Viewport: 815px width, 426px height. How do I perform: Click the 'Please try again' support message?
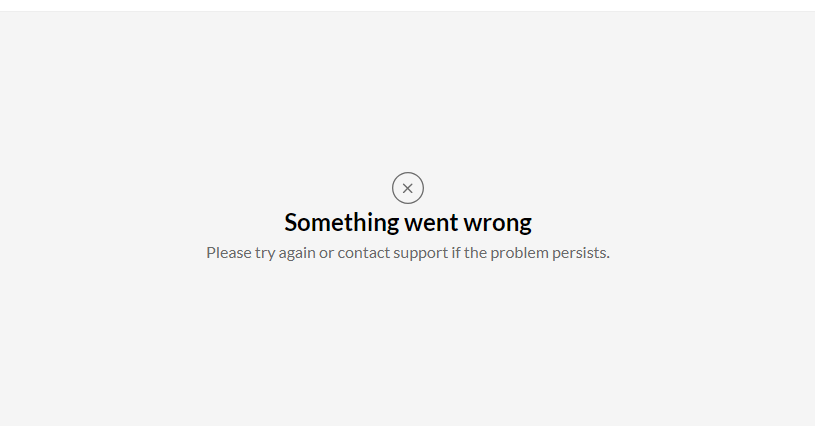[x=408, y=252]
